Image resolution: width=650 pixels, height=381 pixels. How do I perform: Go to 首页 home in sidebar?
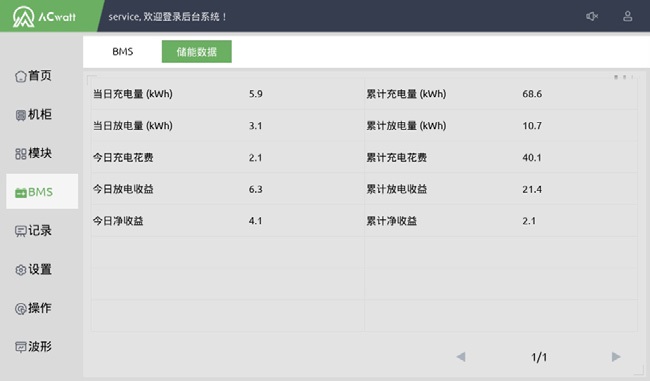tap(33, 76)
